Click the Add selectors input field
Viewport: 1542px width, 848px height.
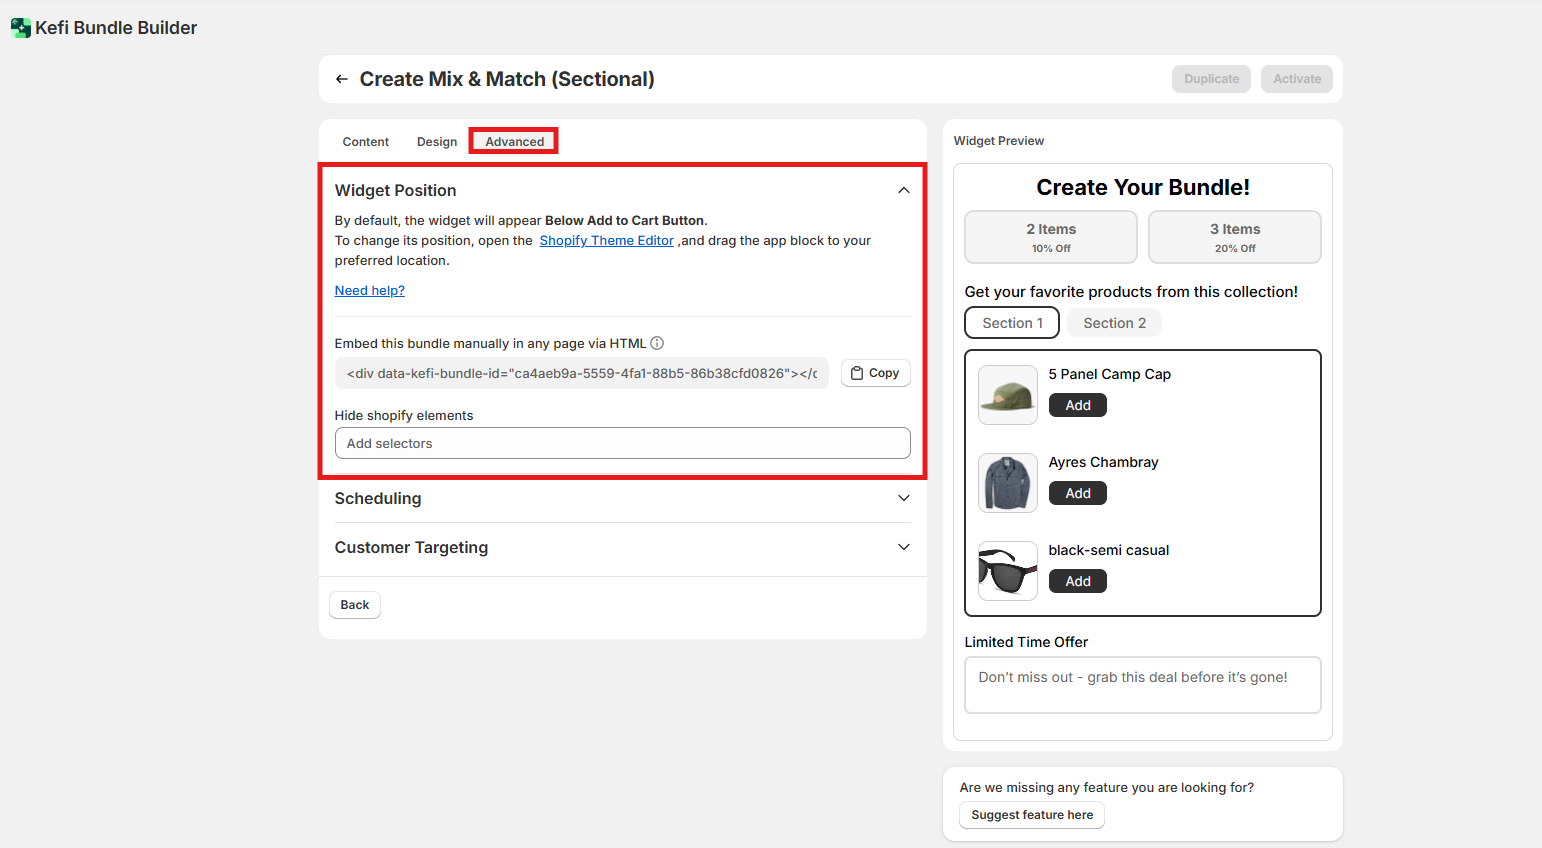[x=622, y=443]
